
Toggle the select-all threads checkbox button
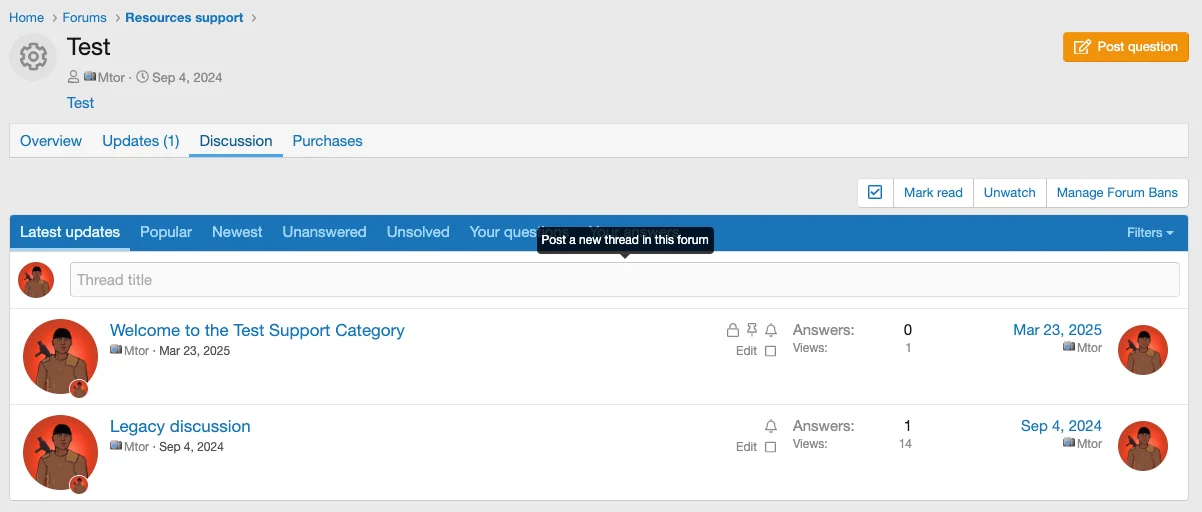pos(875,193)
